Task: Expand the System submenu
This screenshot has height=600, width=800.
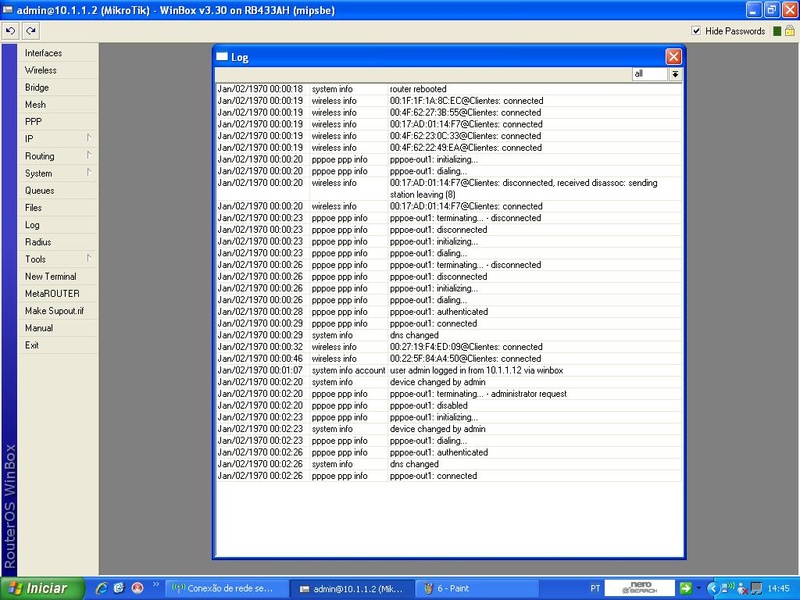Action: click(57, 173)
